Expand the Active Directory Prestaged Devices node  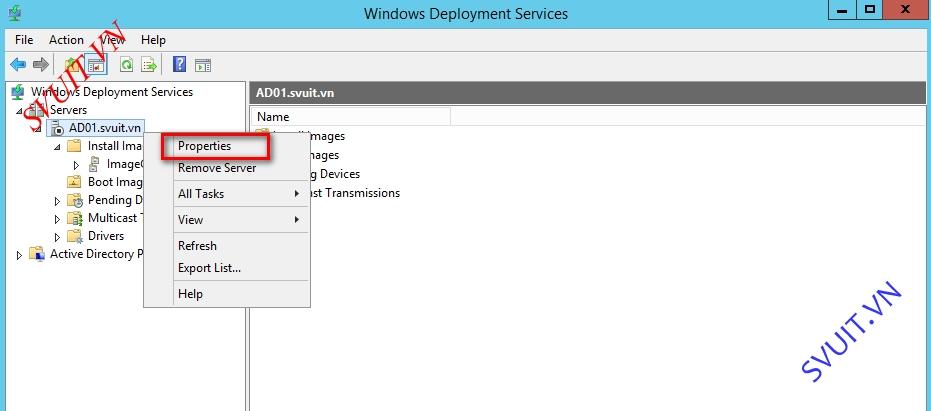click(18, 255)
